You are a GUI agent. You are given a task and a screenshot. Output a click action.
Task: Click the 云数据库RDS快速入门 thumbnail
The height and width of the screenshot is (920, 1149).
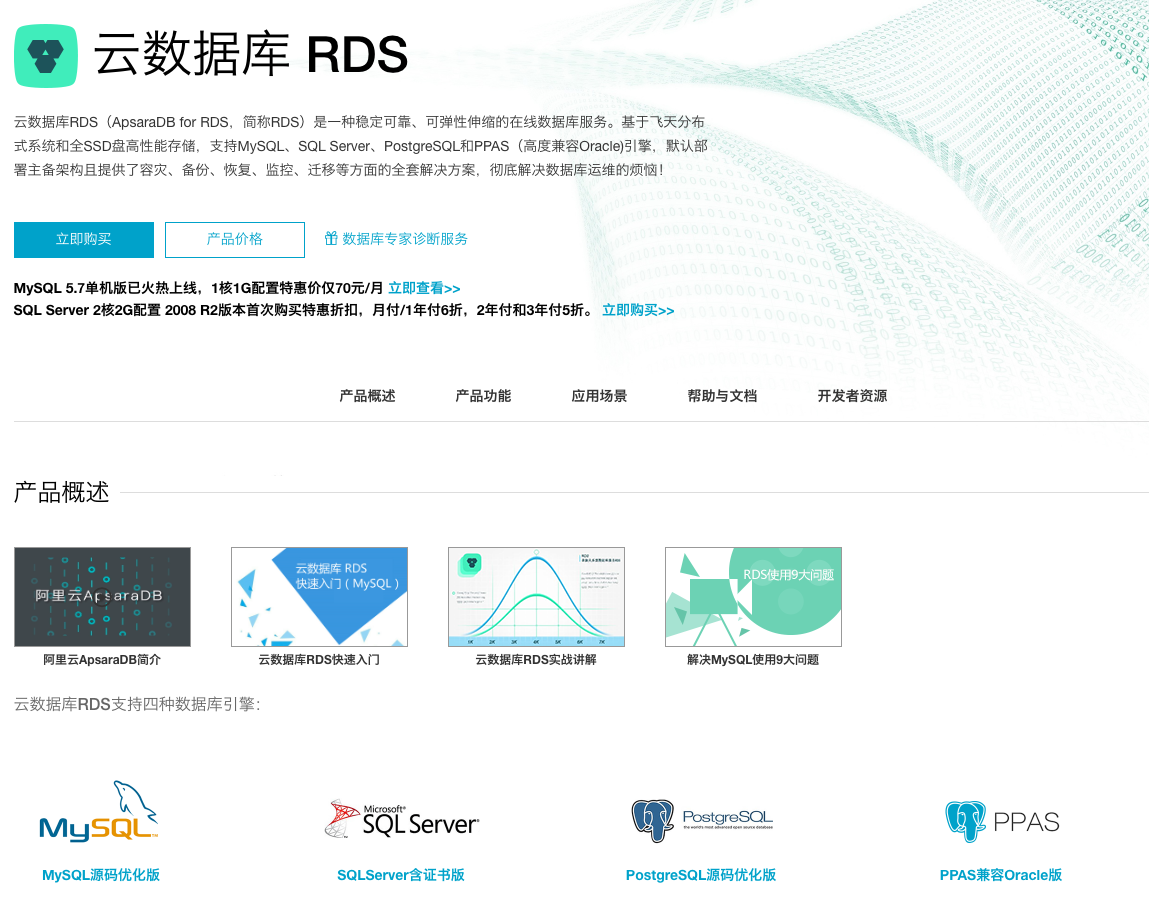click(319, 596)
